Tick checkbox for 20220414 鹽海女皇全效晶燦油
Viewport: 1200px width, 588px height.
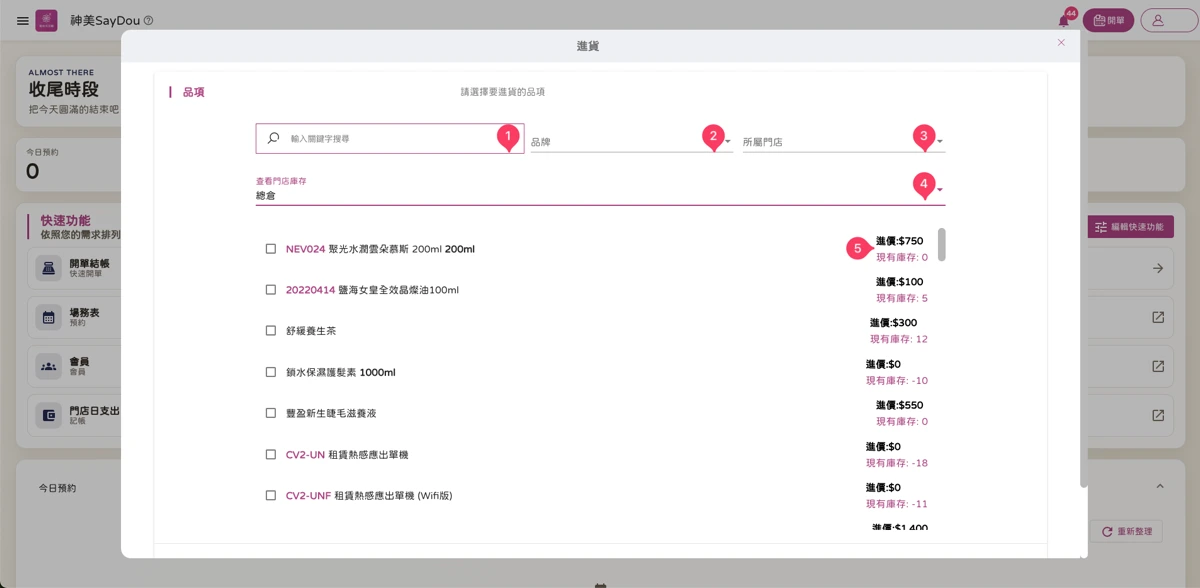pyautogui.click(x=271, y=290)
